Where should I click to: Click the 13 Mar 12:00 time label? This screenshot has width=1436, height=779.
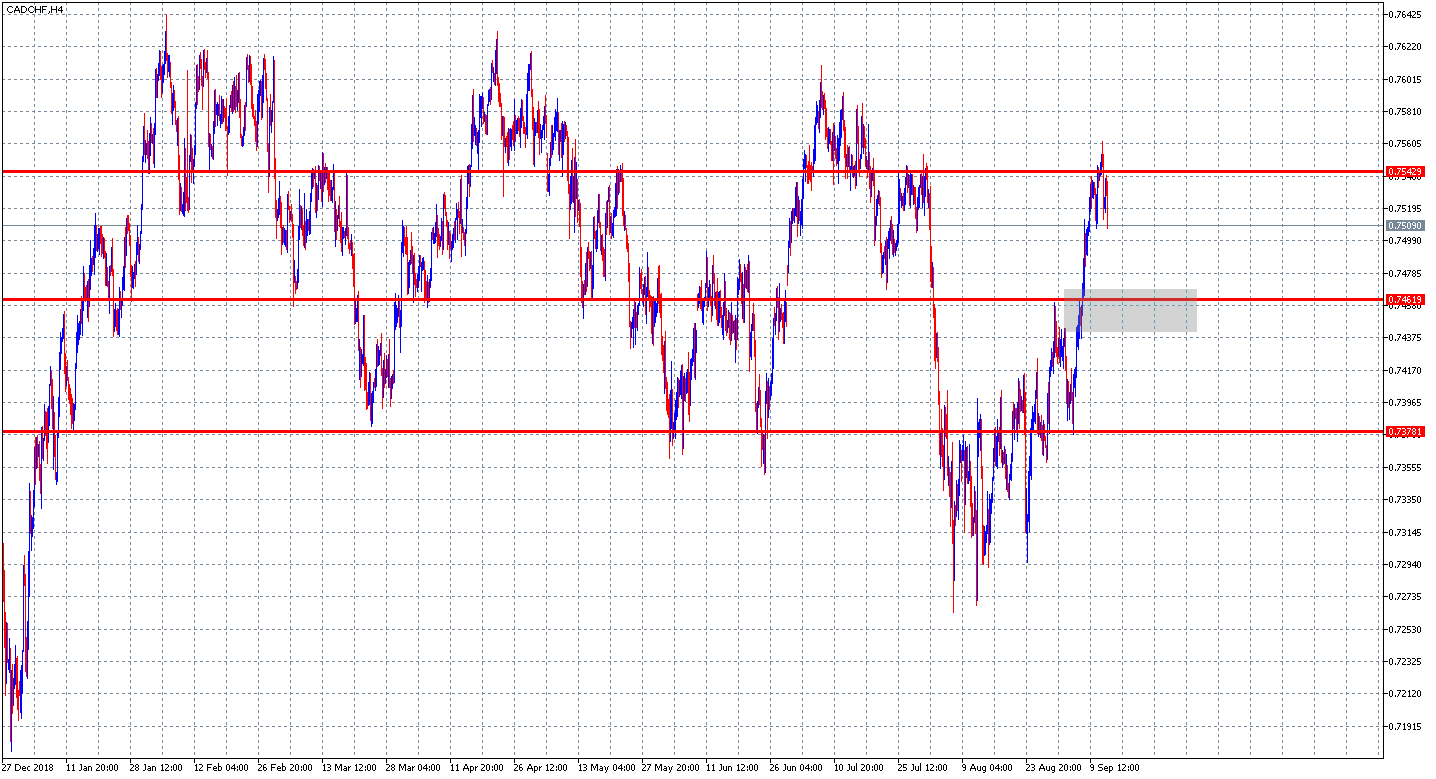[349, 769]
